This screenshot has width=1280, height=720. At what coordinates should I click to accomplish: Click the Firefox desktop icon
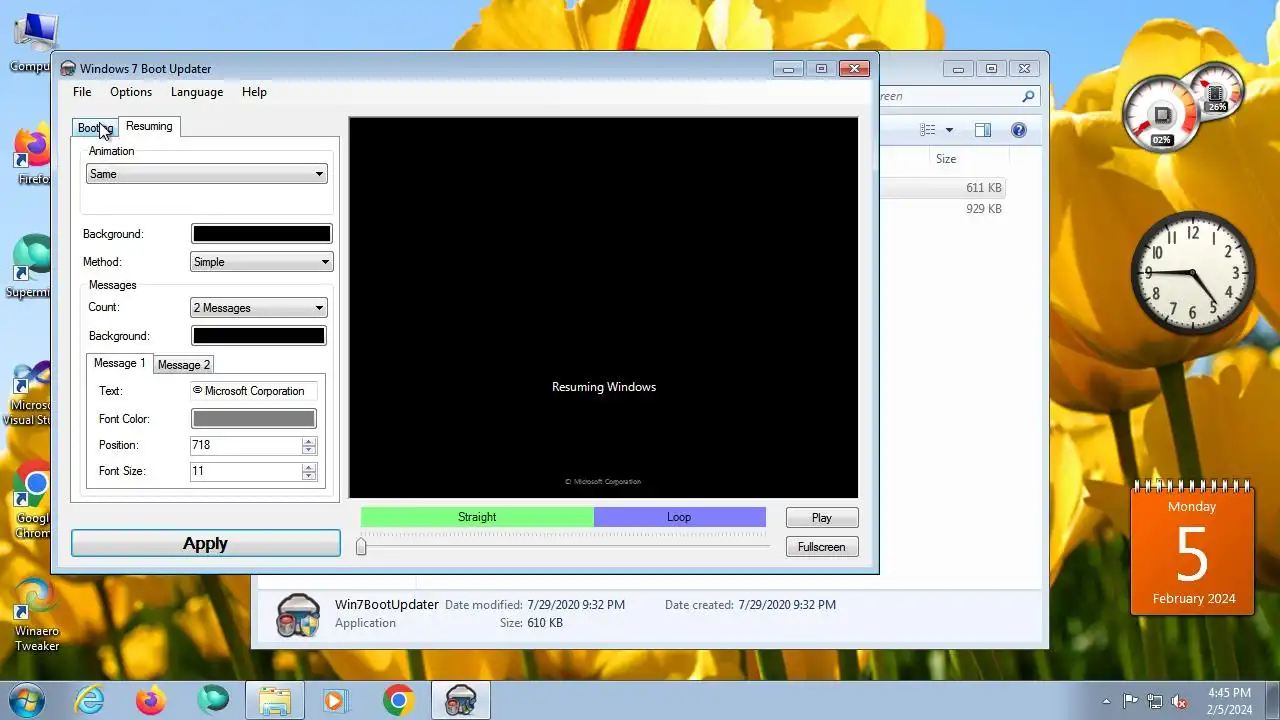(x=33, y=156)
